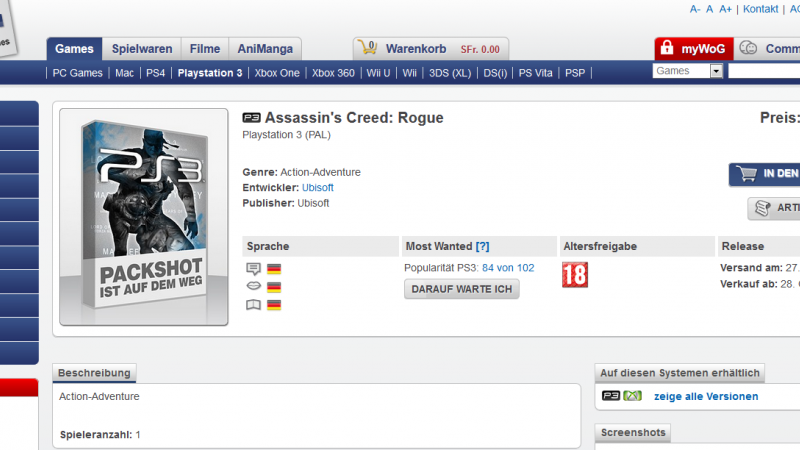This screenshot has height=450, width=800.
Task: Open the Ubisoft developer link
Action: coord(318,188)
